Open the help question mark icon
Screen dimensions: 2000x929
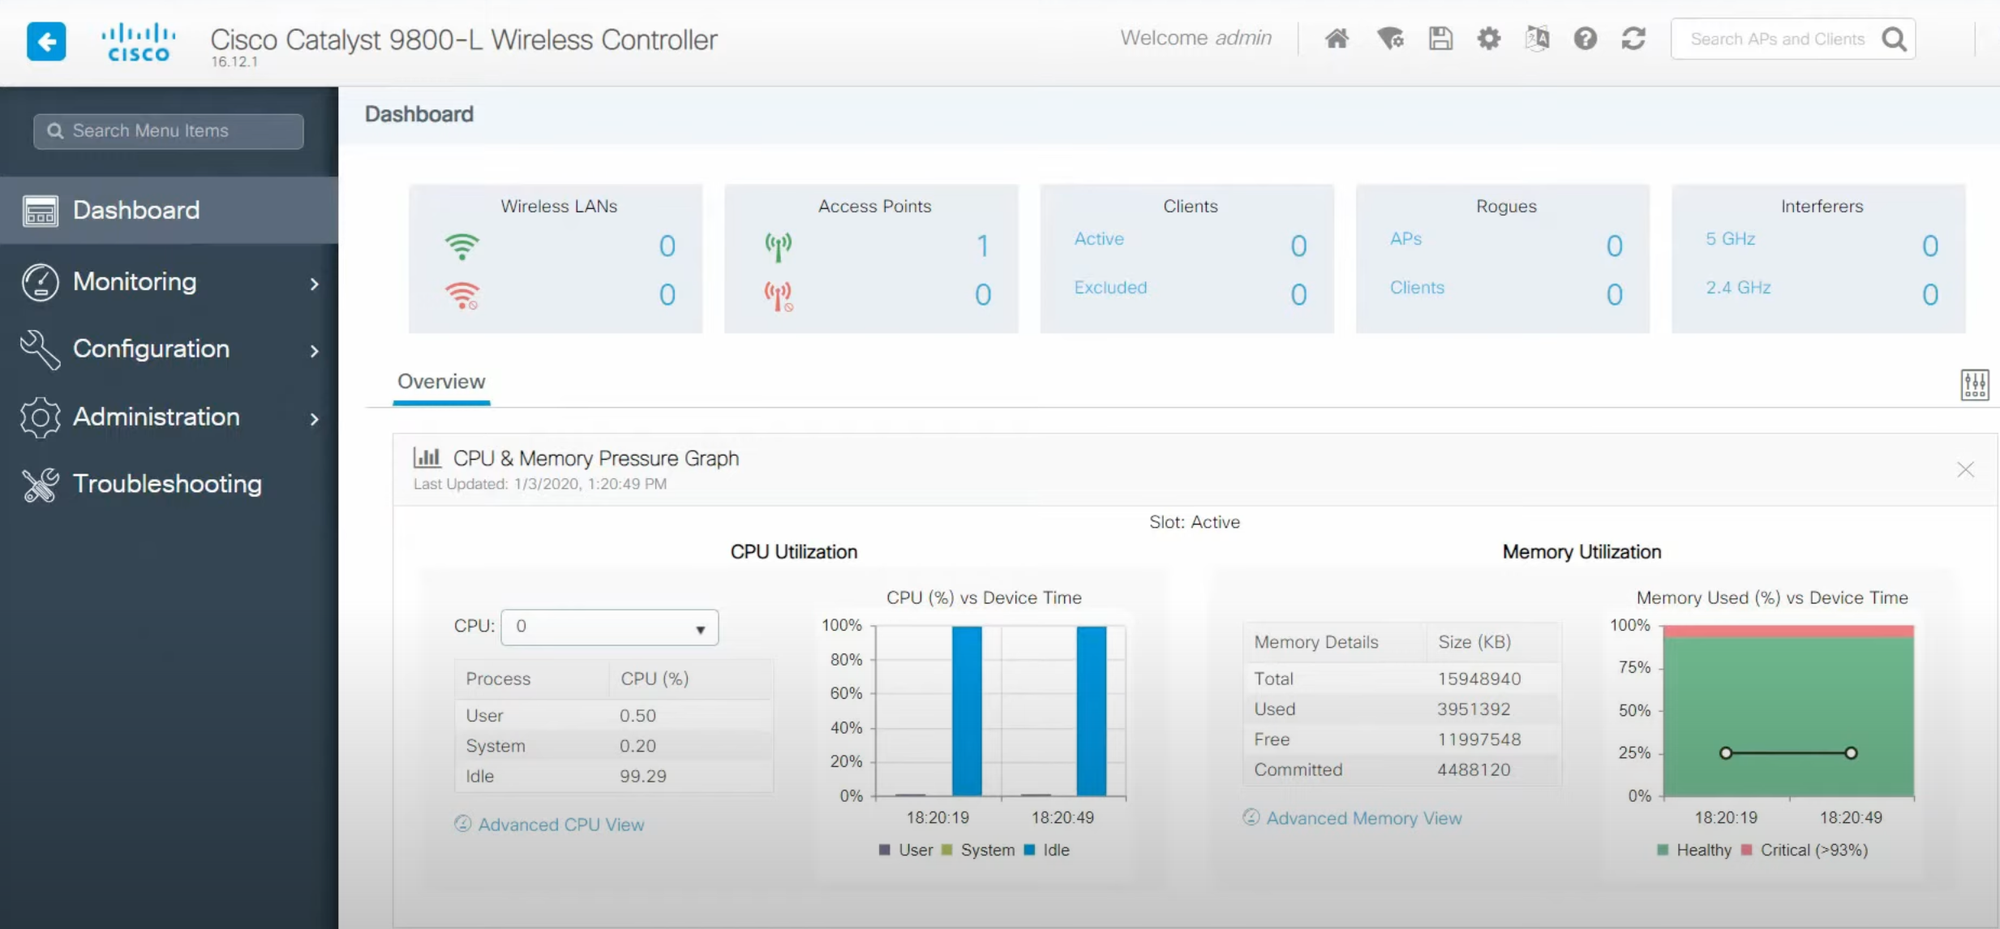pos(1585,39)
